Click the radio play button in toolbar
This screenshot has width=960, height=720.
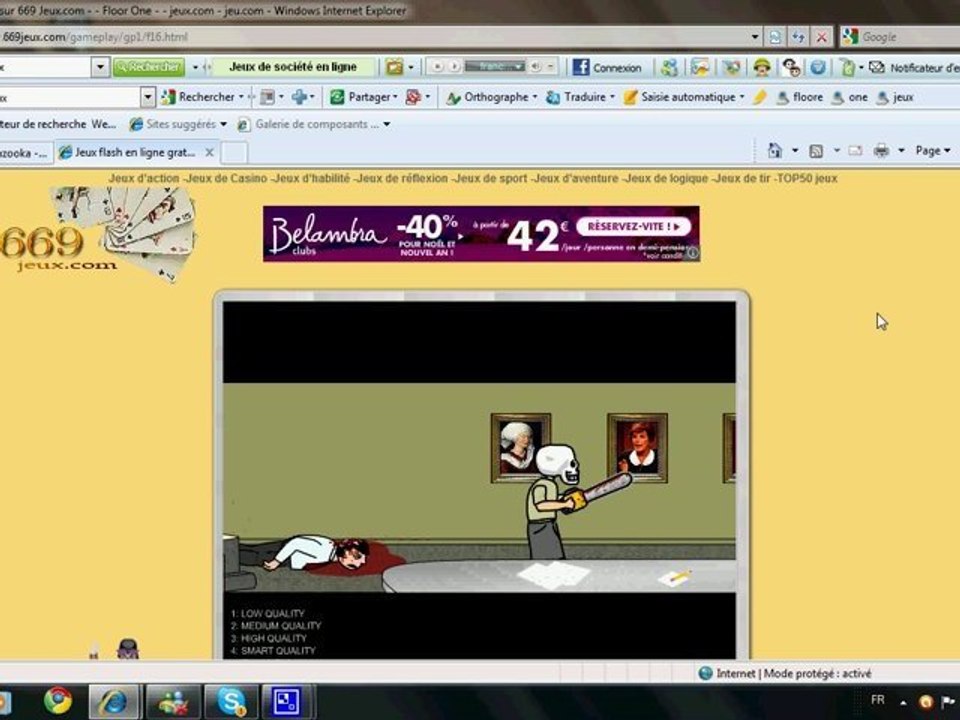click(x=454, y=66)
